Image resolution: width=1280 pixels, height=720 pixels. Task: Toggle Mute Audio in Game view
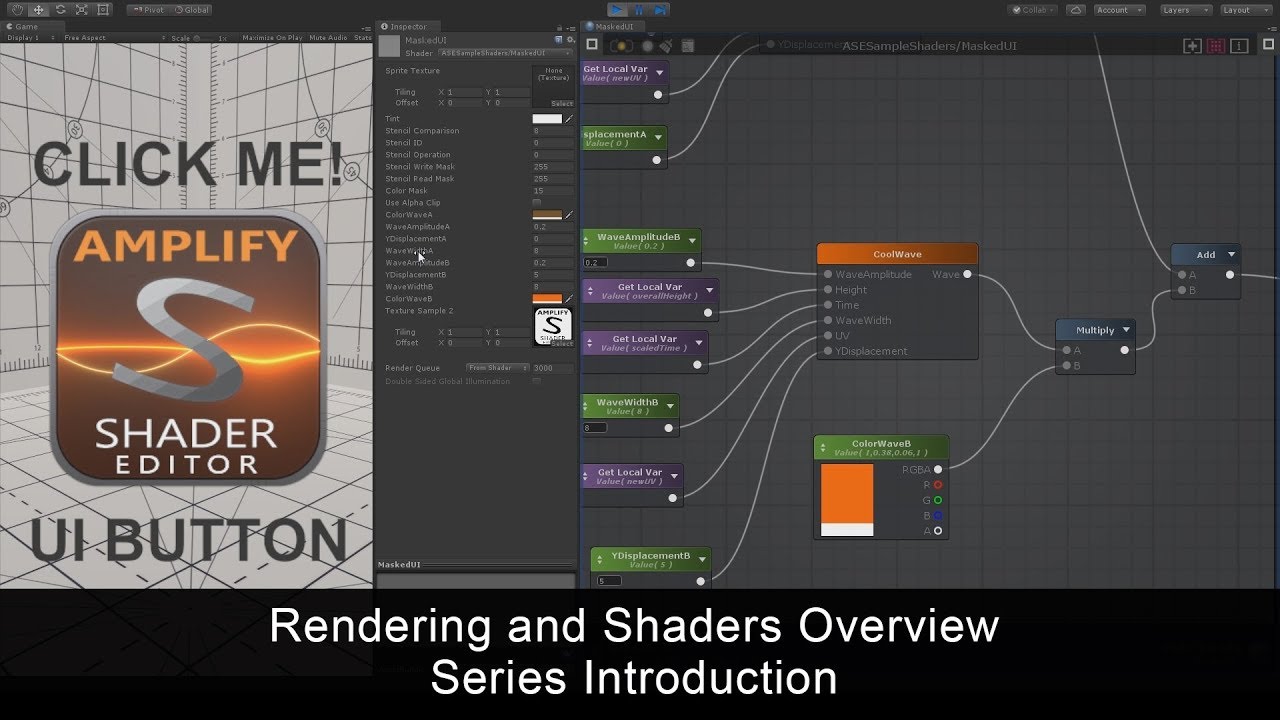coord(328,38)
